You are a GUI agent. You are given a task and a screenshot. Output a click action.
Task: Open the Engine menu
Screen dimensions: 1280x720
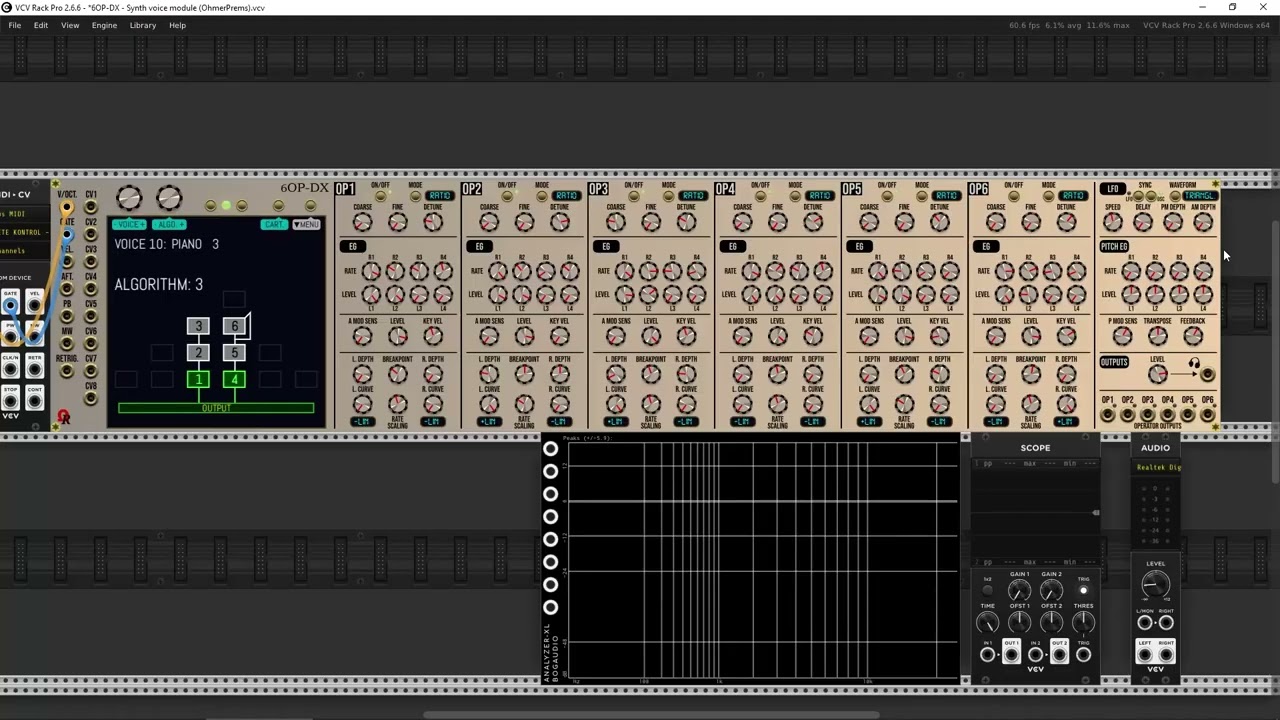(105, 25)
